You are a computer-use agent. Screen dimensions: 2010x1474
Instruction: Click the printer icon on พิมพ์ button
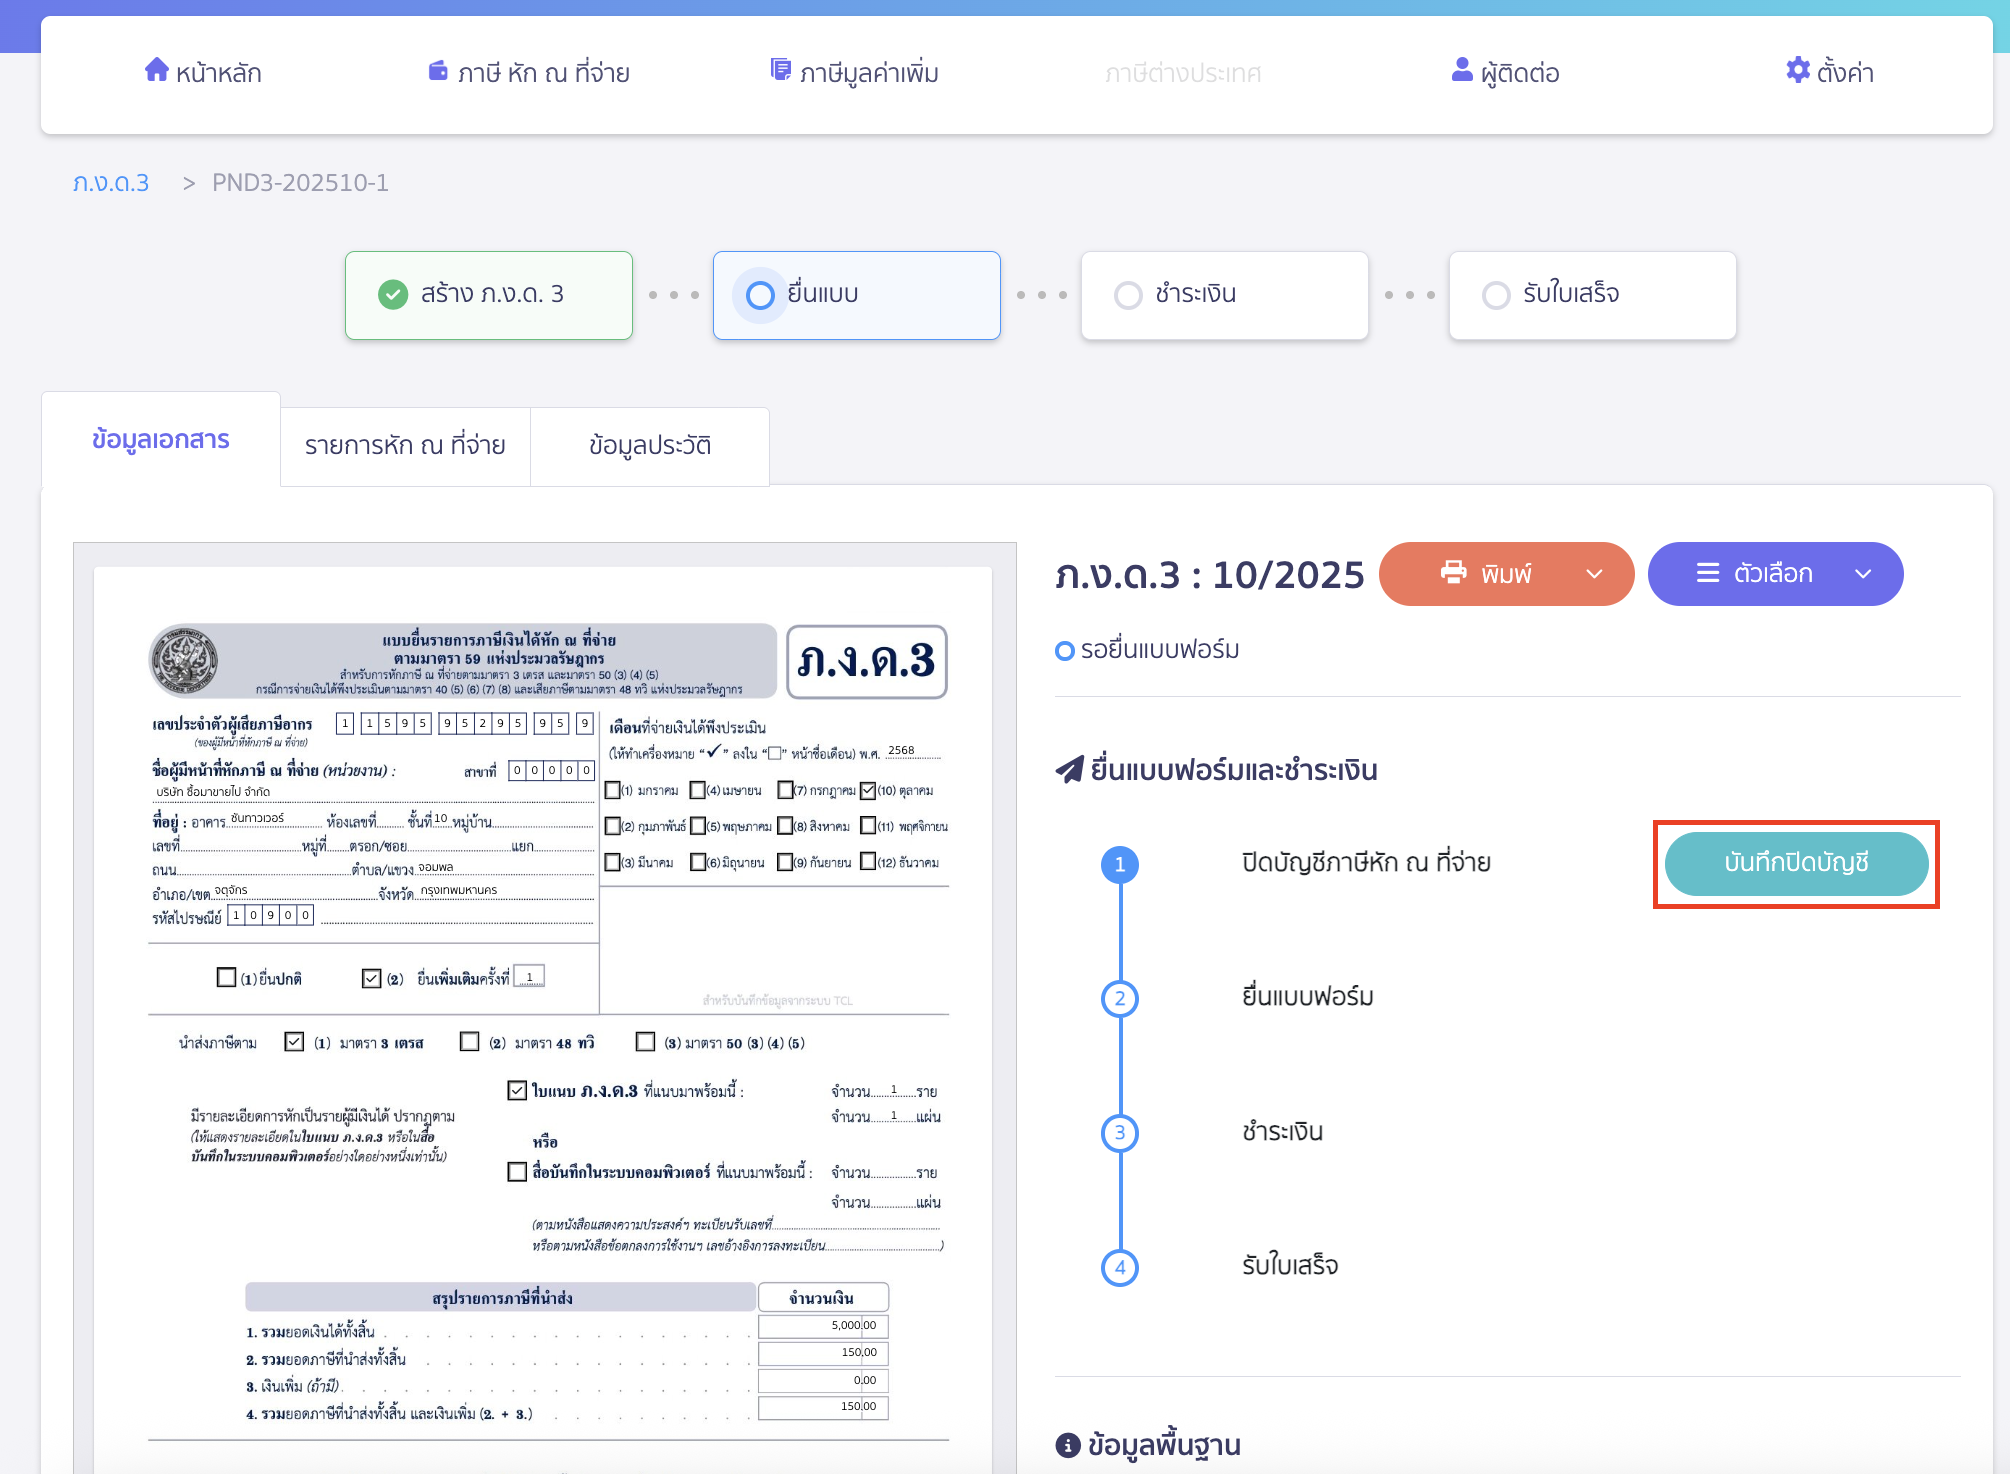(1453, 573)
